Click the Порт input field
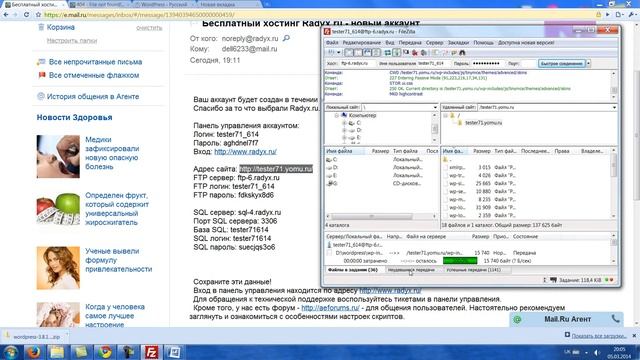640x360 pixels. pyautogui.click(x=528, y=64)
